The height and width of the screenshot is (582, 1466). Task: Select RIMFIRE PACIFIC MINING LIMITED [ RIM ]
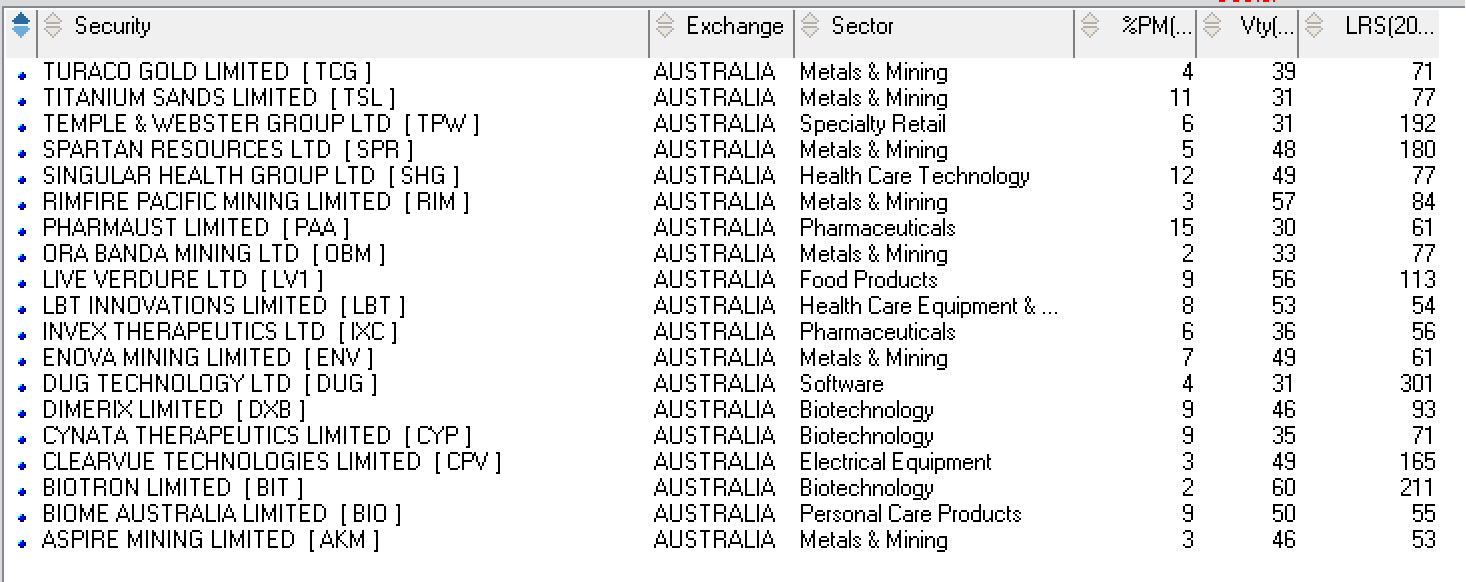click(x=256, y=202)
